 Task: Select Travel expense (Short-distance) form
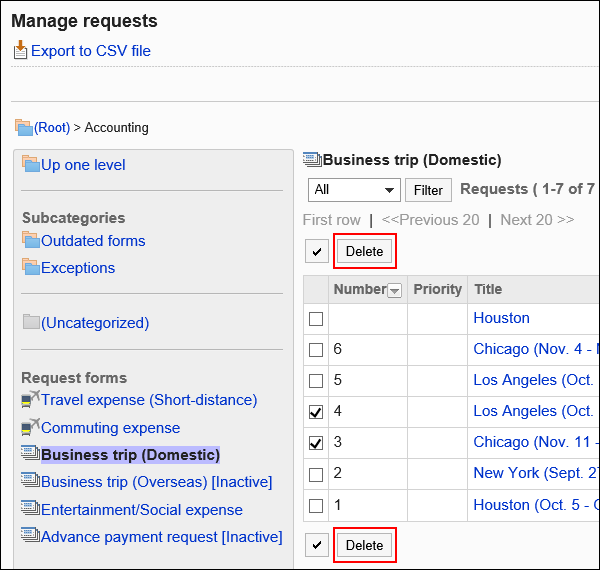click(149, 400)
